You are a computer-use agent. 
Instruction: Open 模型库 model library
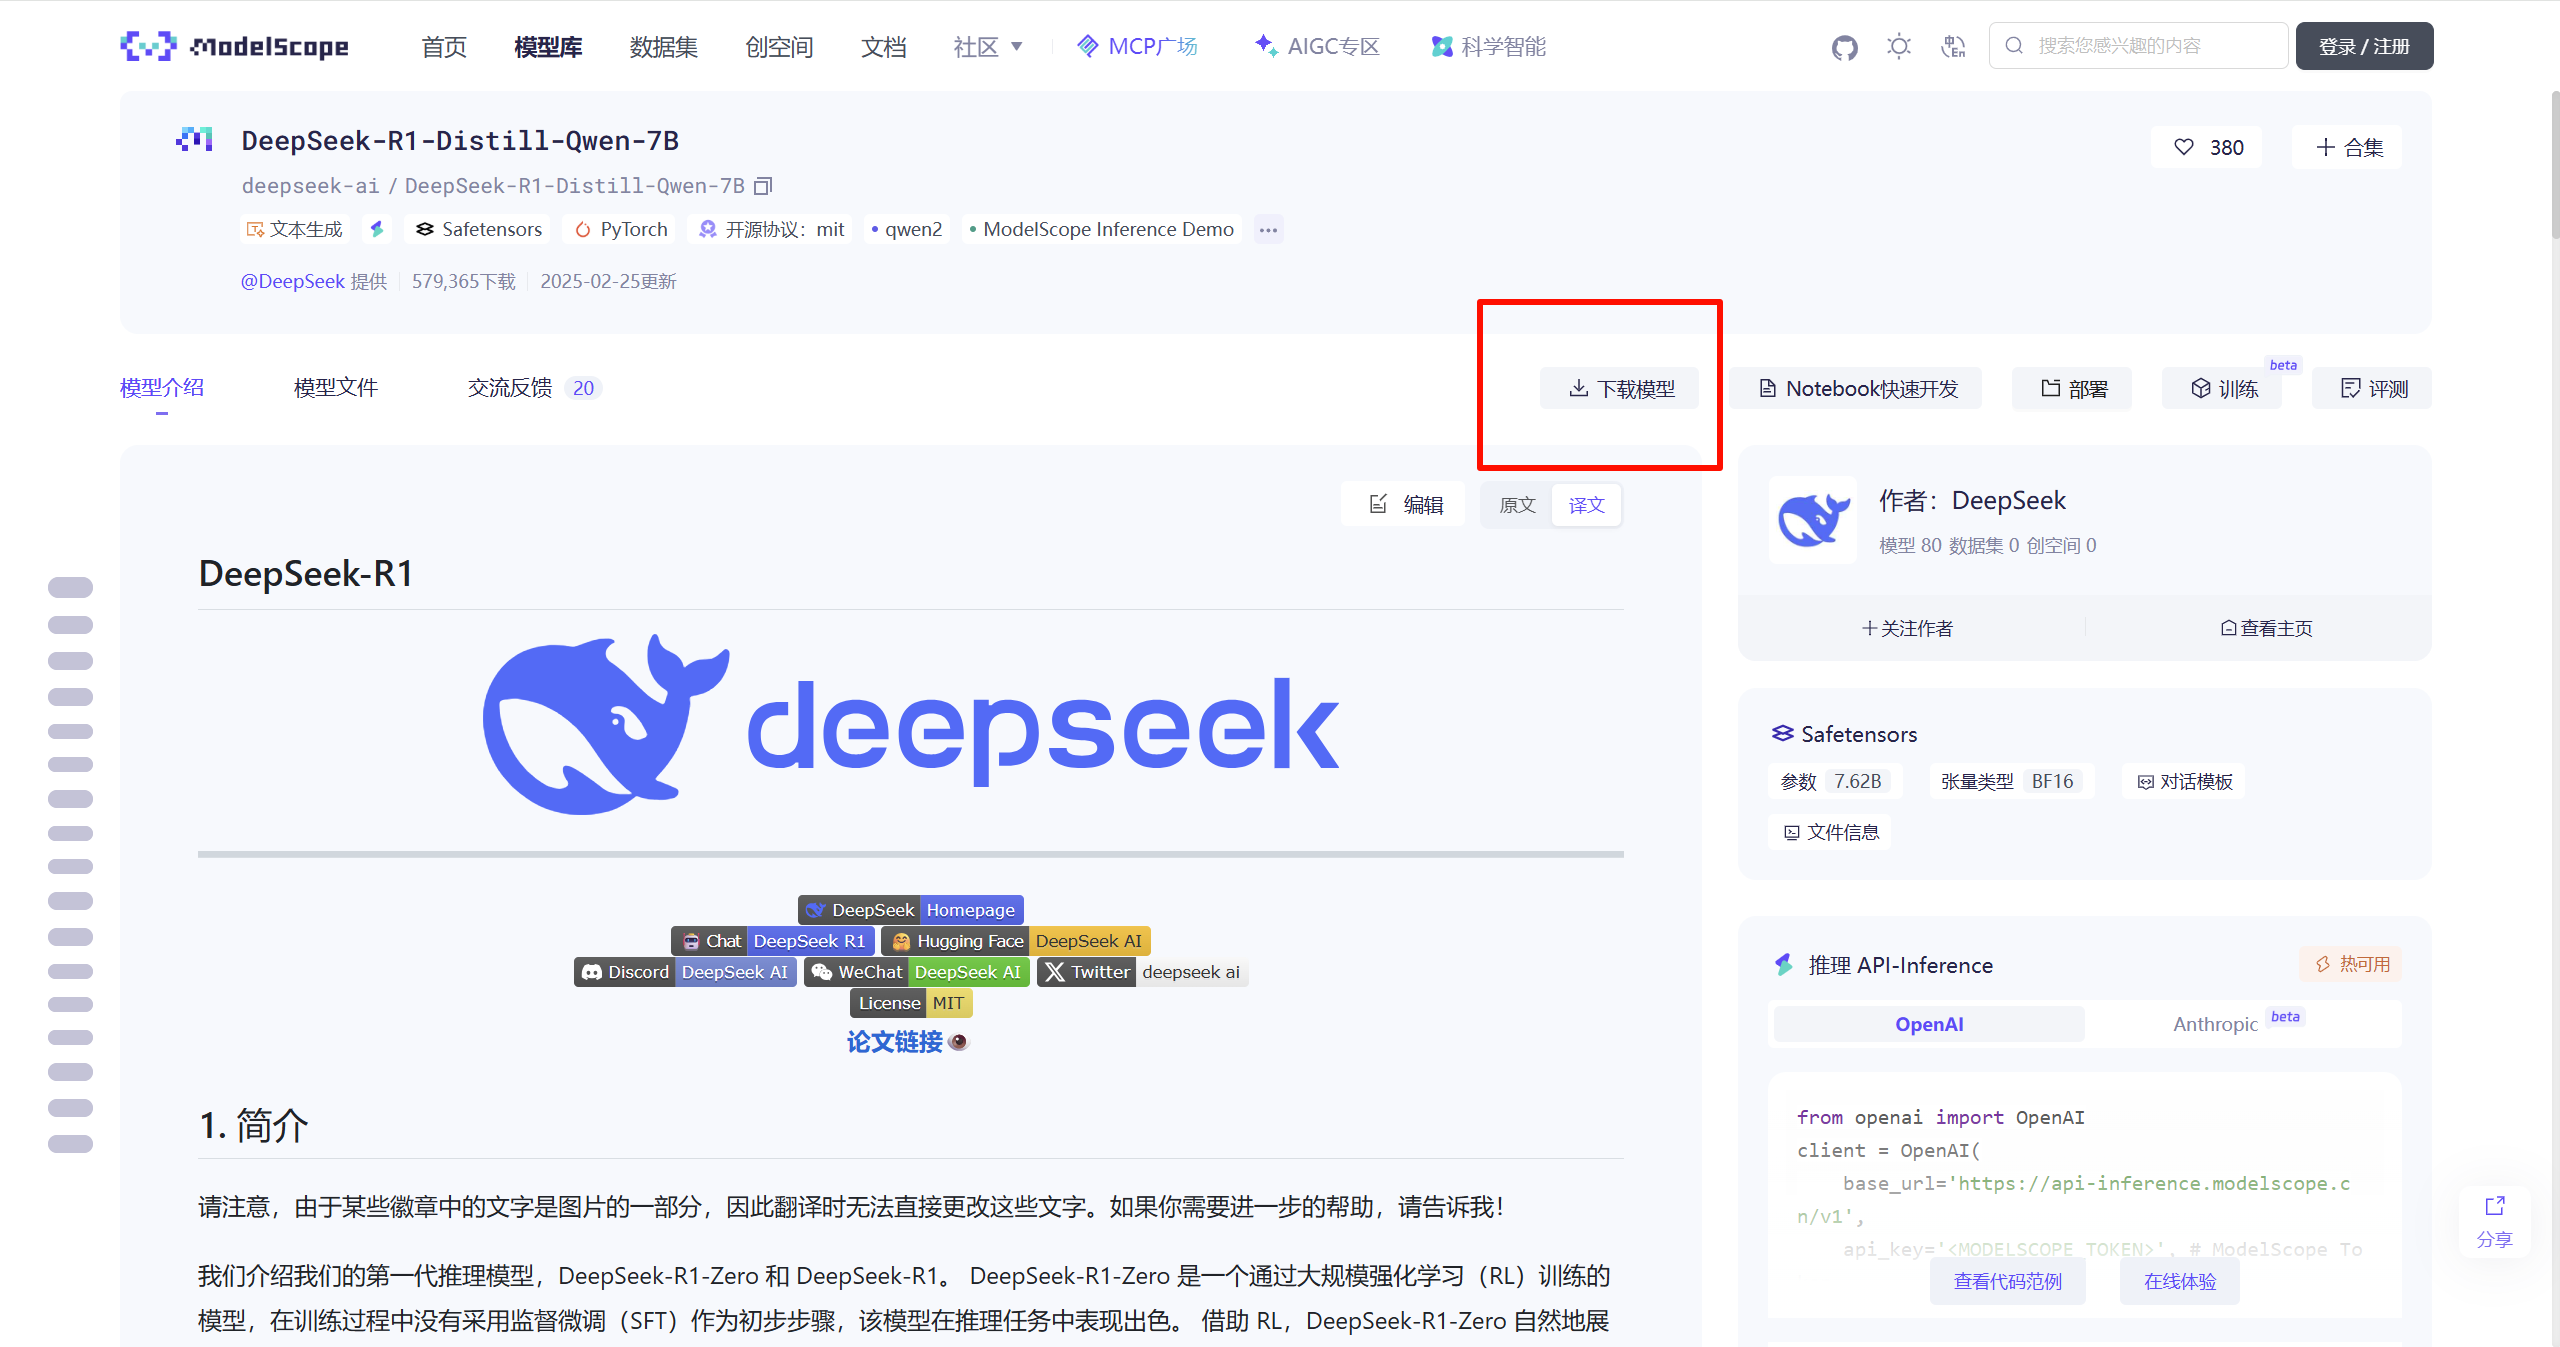548,46
